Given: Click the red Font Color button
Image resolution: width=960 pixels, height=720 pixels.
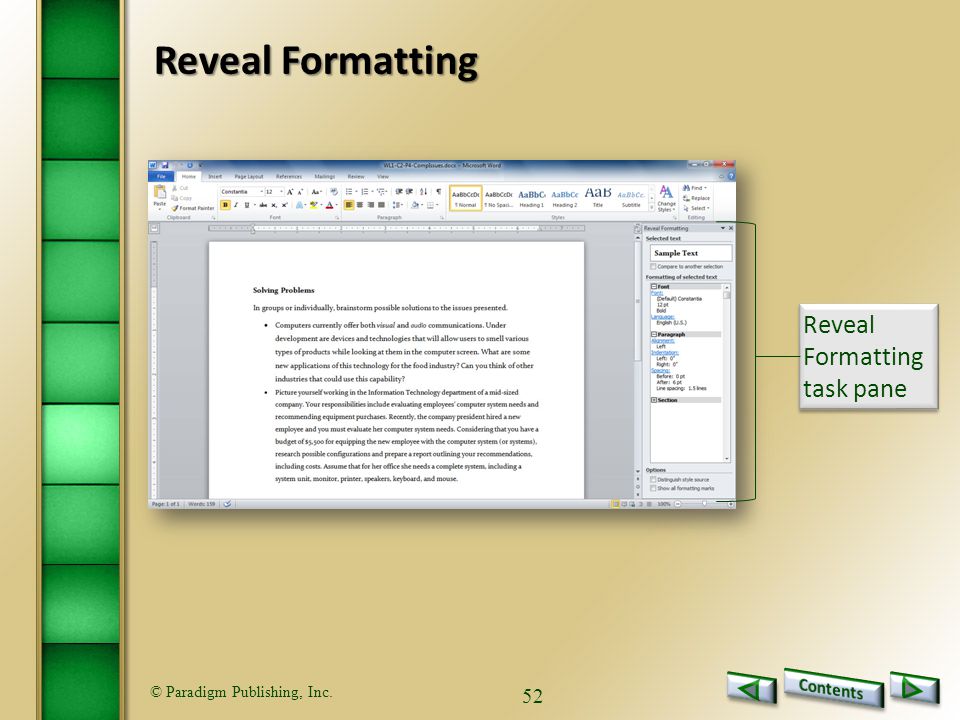Looking at the screenshot, I should pos(329,205).
